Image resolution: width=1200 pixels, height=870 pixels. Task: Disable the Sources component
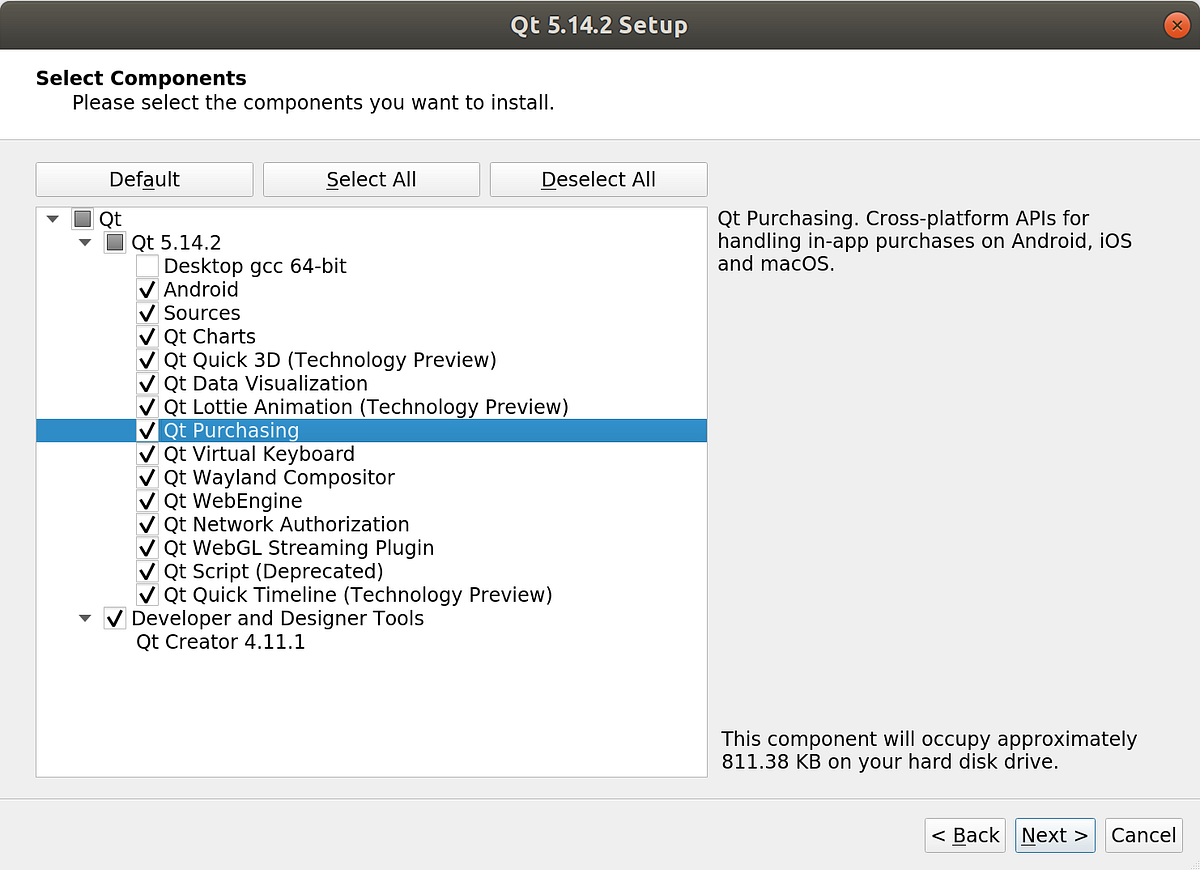pyautogui.click(x=146, y=312)
